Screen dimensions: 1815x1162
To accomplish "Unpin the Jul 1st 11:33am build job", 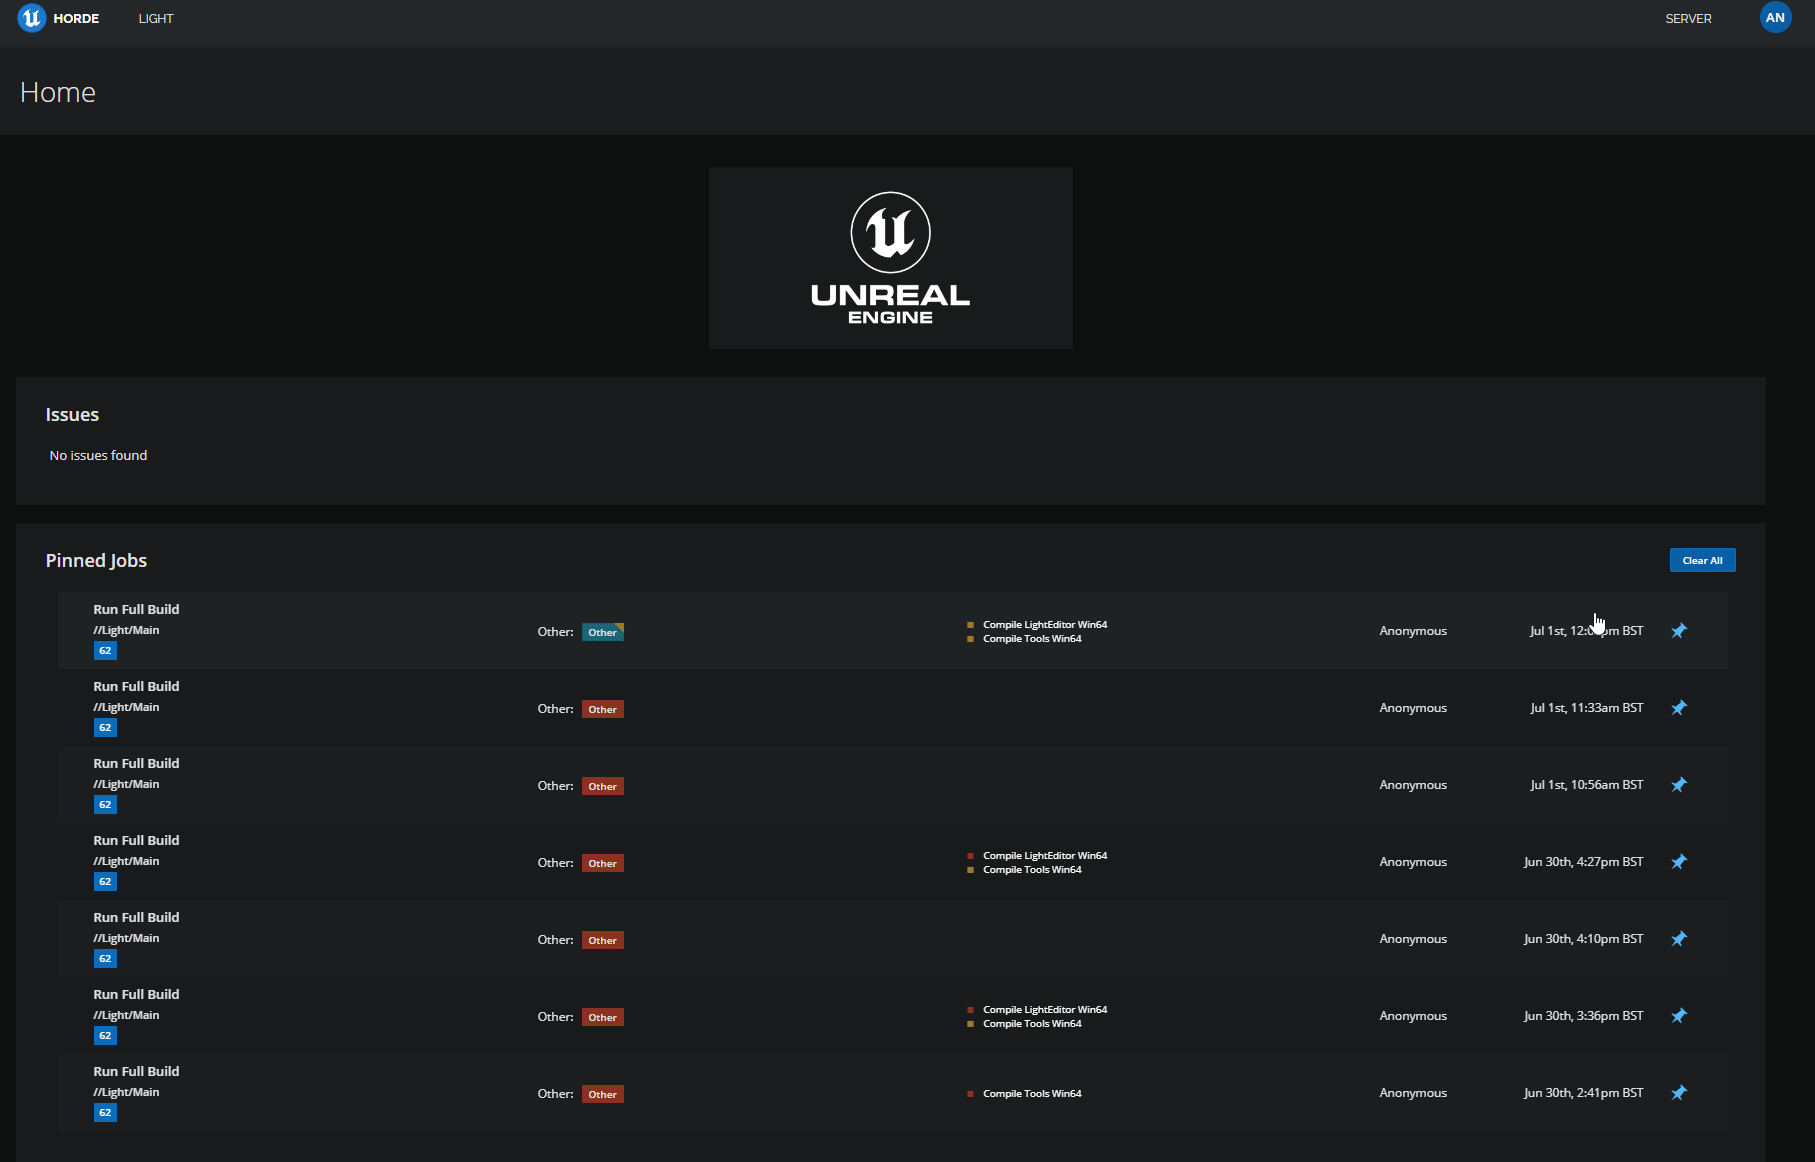I will point(1678,708).
